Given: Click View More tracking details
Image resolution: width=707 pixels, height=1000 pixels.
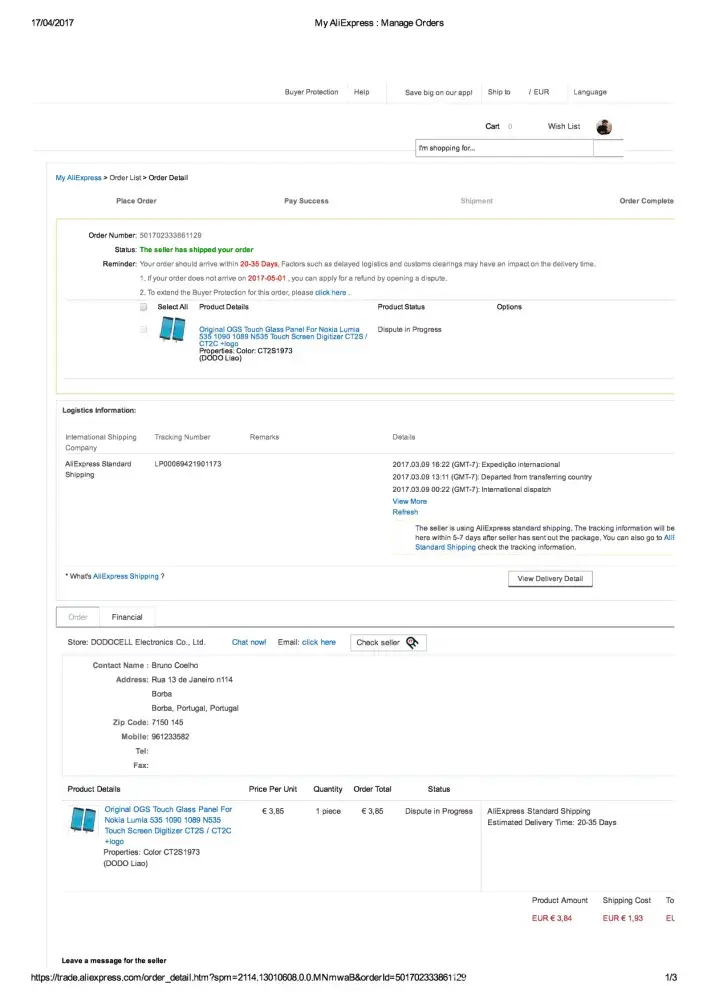Looking at the screenshot, I should tap(409, 501).
